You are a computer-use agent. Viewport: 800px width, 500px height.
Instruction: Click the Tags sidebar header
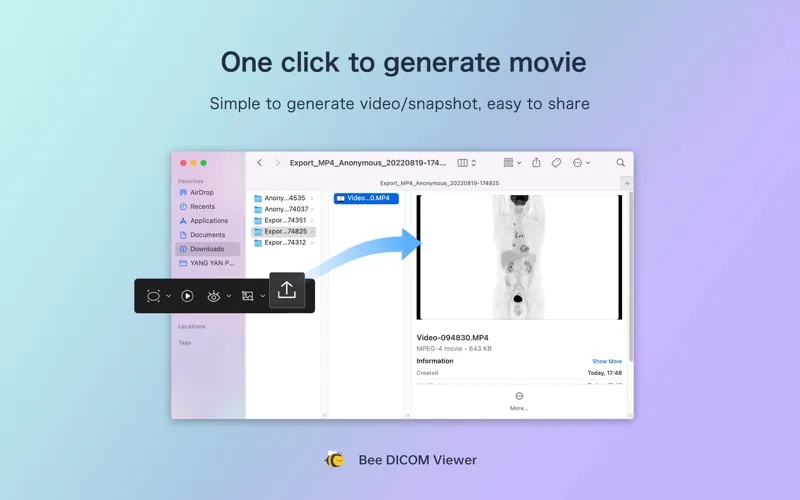click(x=185, y=343)
